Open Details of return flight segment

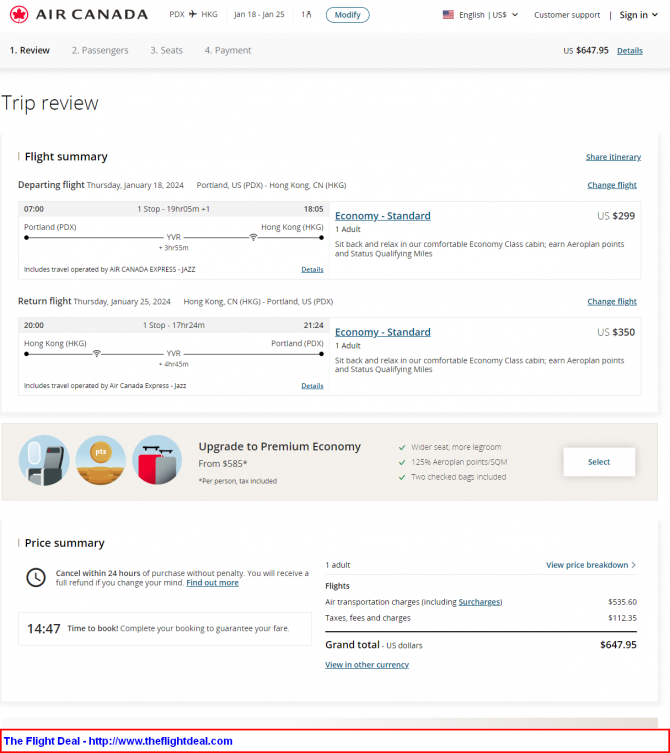(x=312, y=386)
